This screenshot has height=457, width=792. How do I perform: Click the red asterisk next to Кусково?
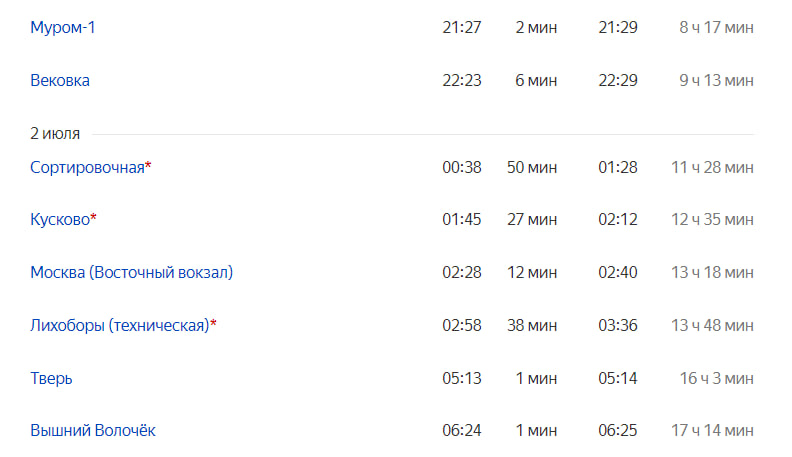coord(93,217)
